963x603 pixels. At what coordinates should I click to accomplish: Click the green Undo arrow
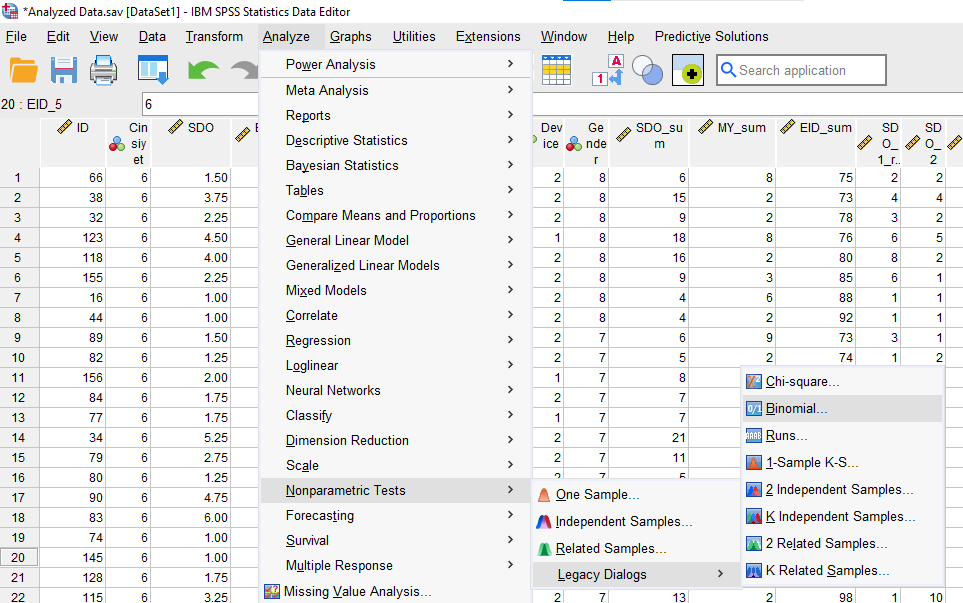point(203,70)
